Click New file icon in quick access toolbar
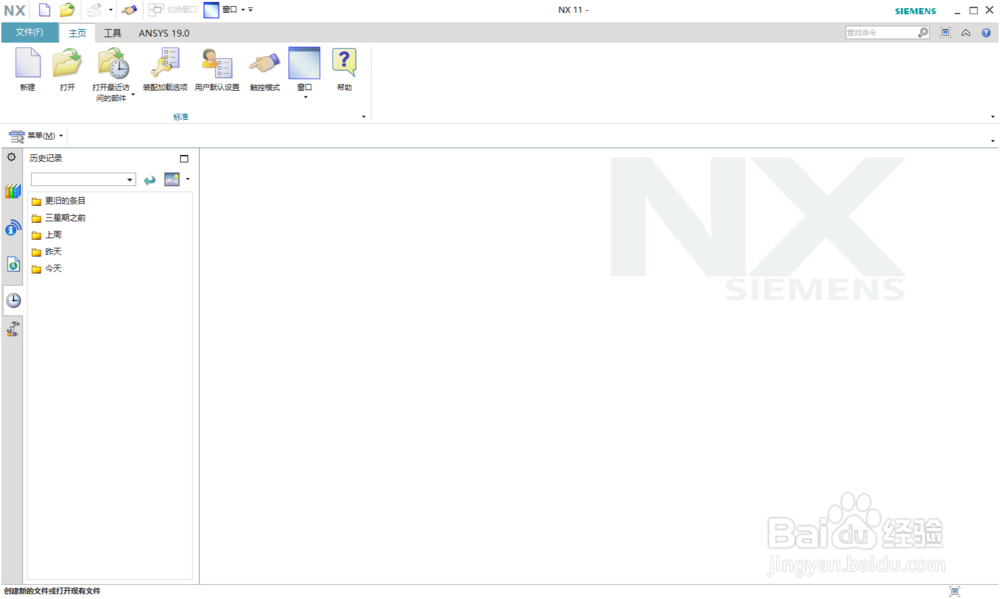 click(44, 10)
